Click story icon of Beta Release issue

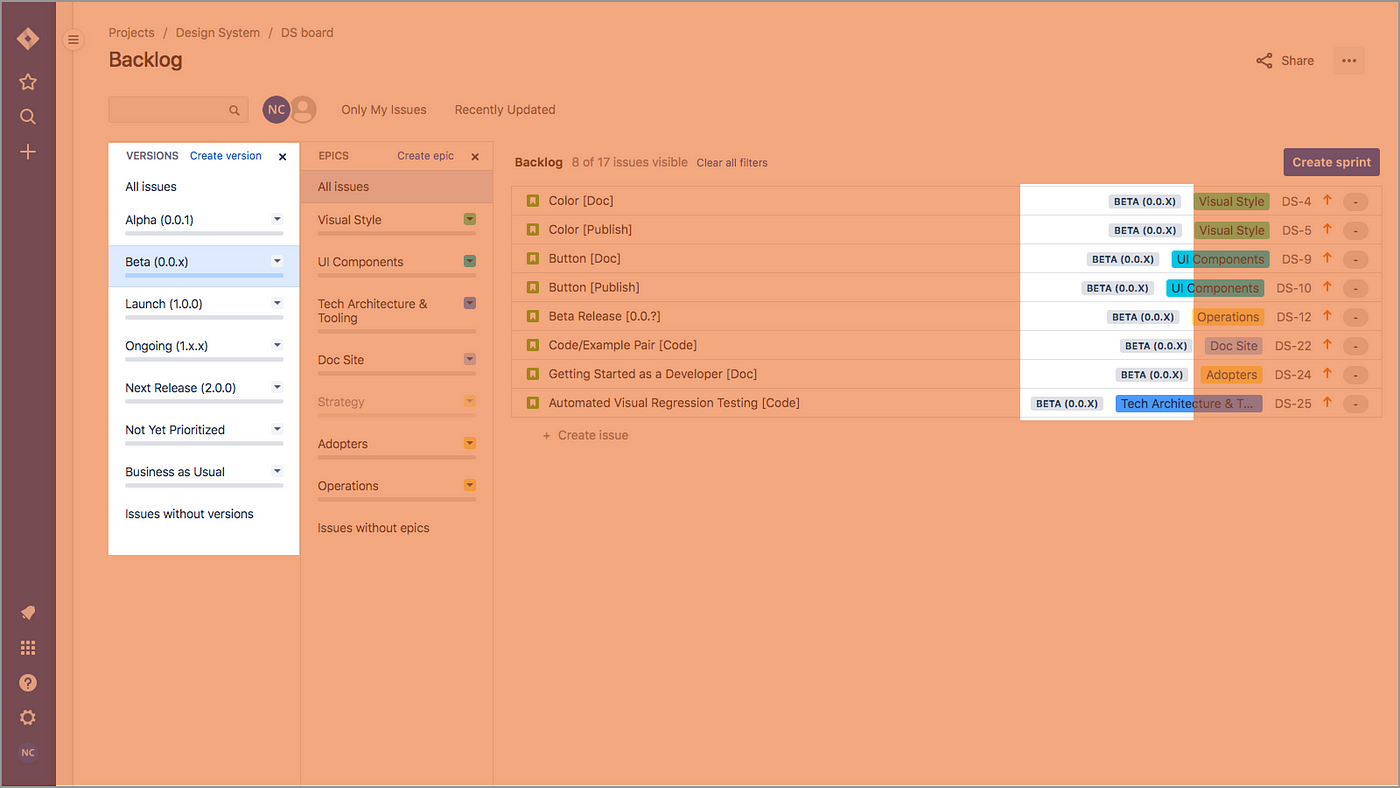[533, 317]
